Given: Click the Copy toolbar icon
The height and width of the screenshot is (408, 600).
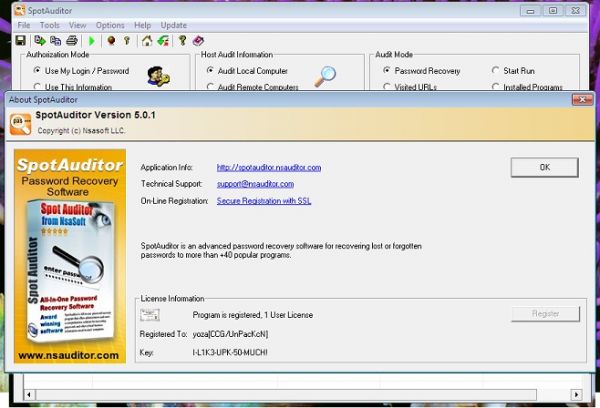Looking at the screenshot, I should click(56, 40).
